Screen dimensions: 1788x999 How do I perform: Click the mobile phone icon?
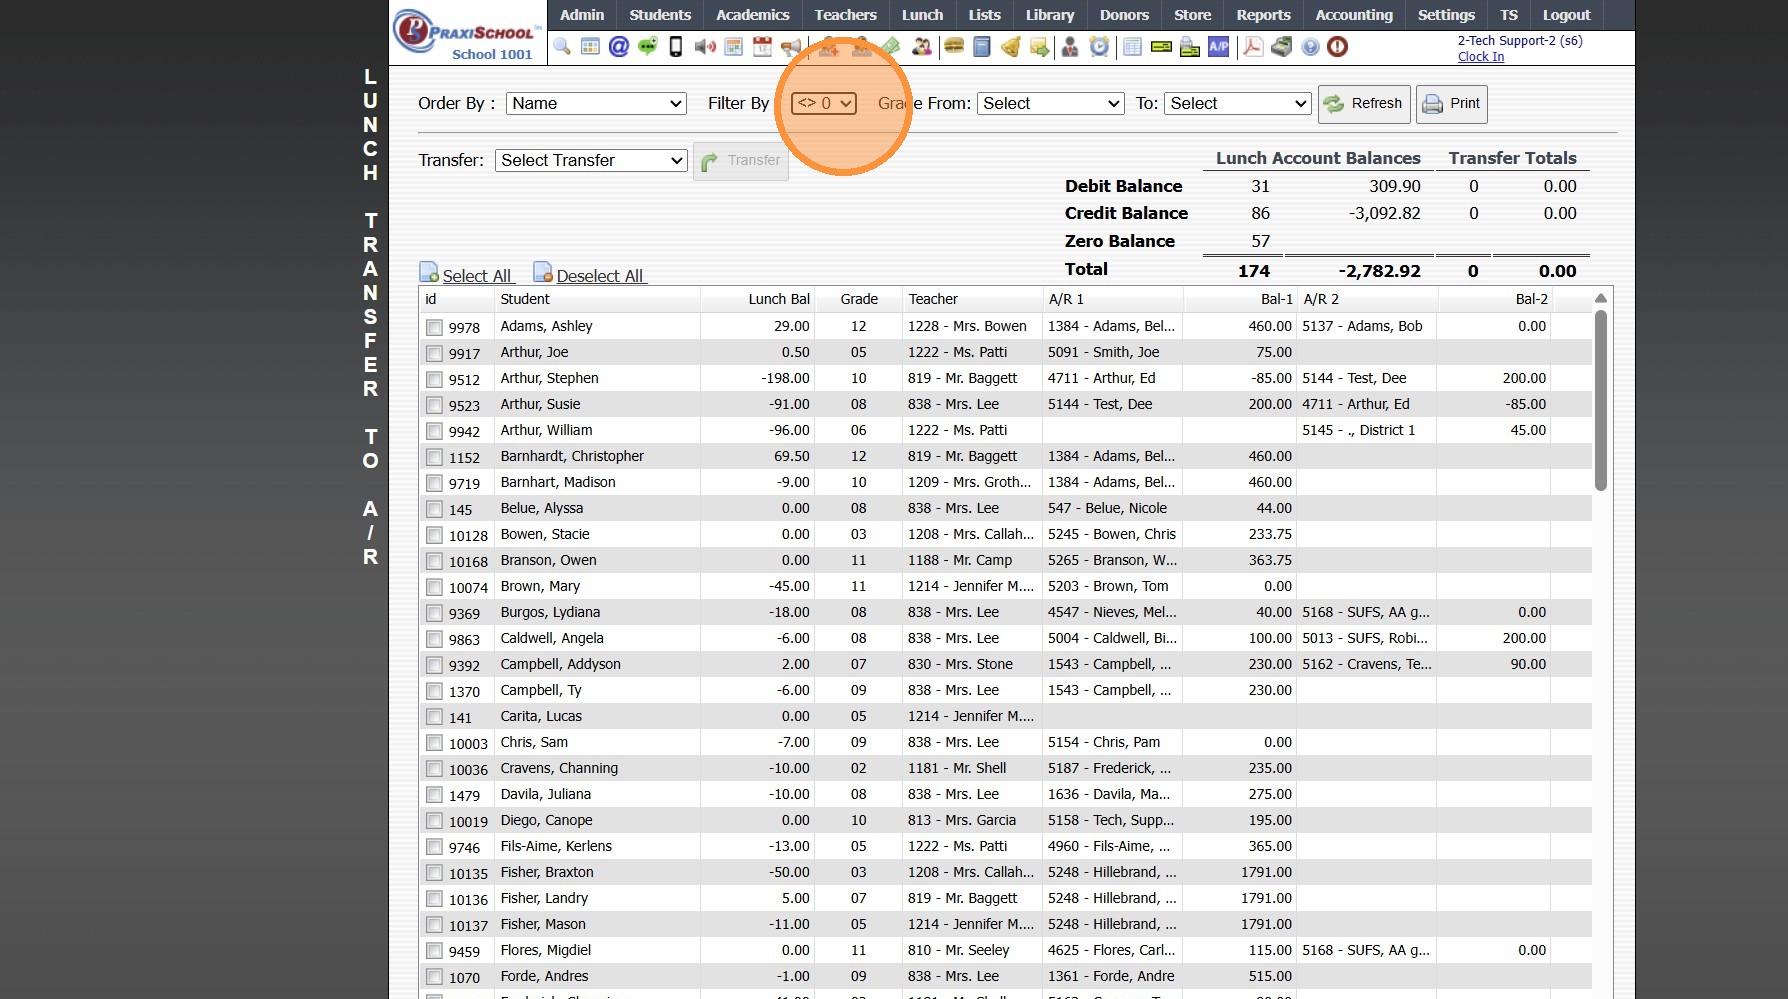[676, 47]
